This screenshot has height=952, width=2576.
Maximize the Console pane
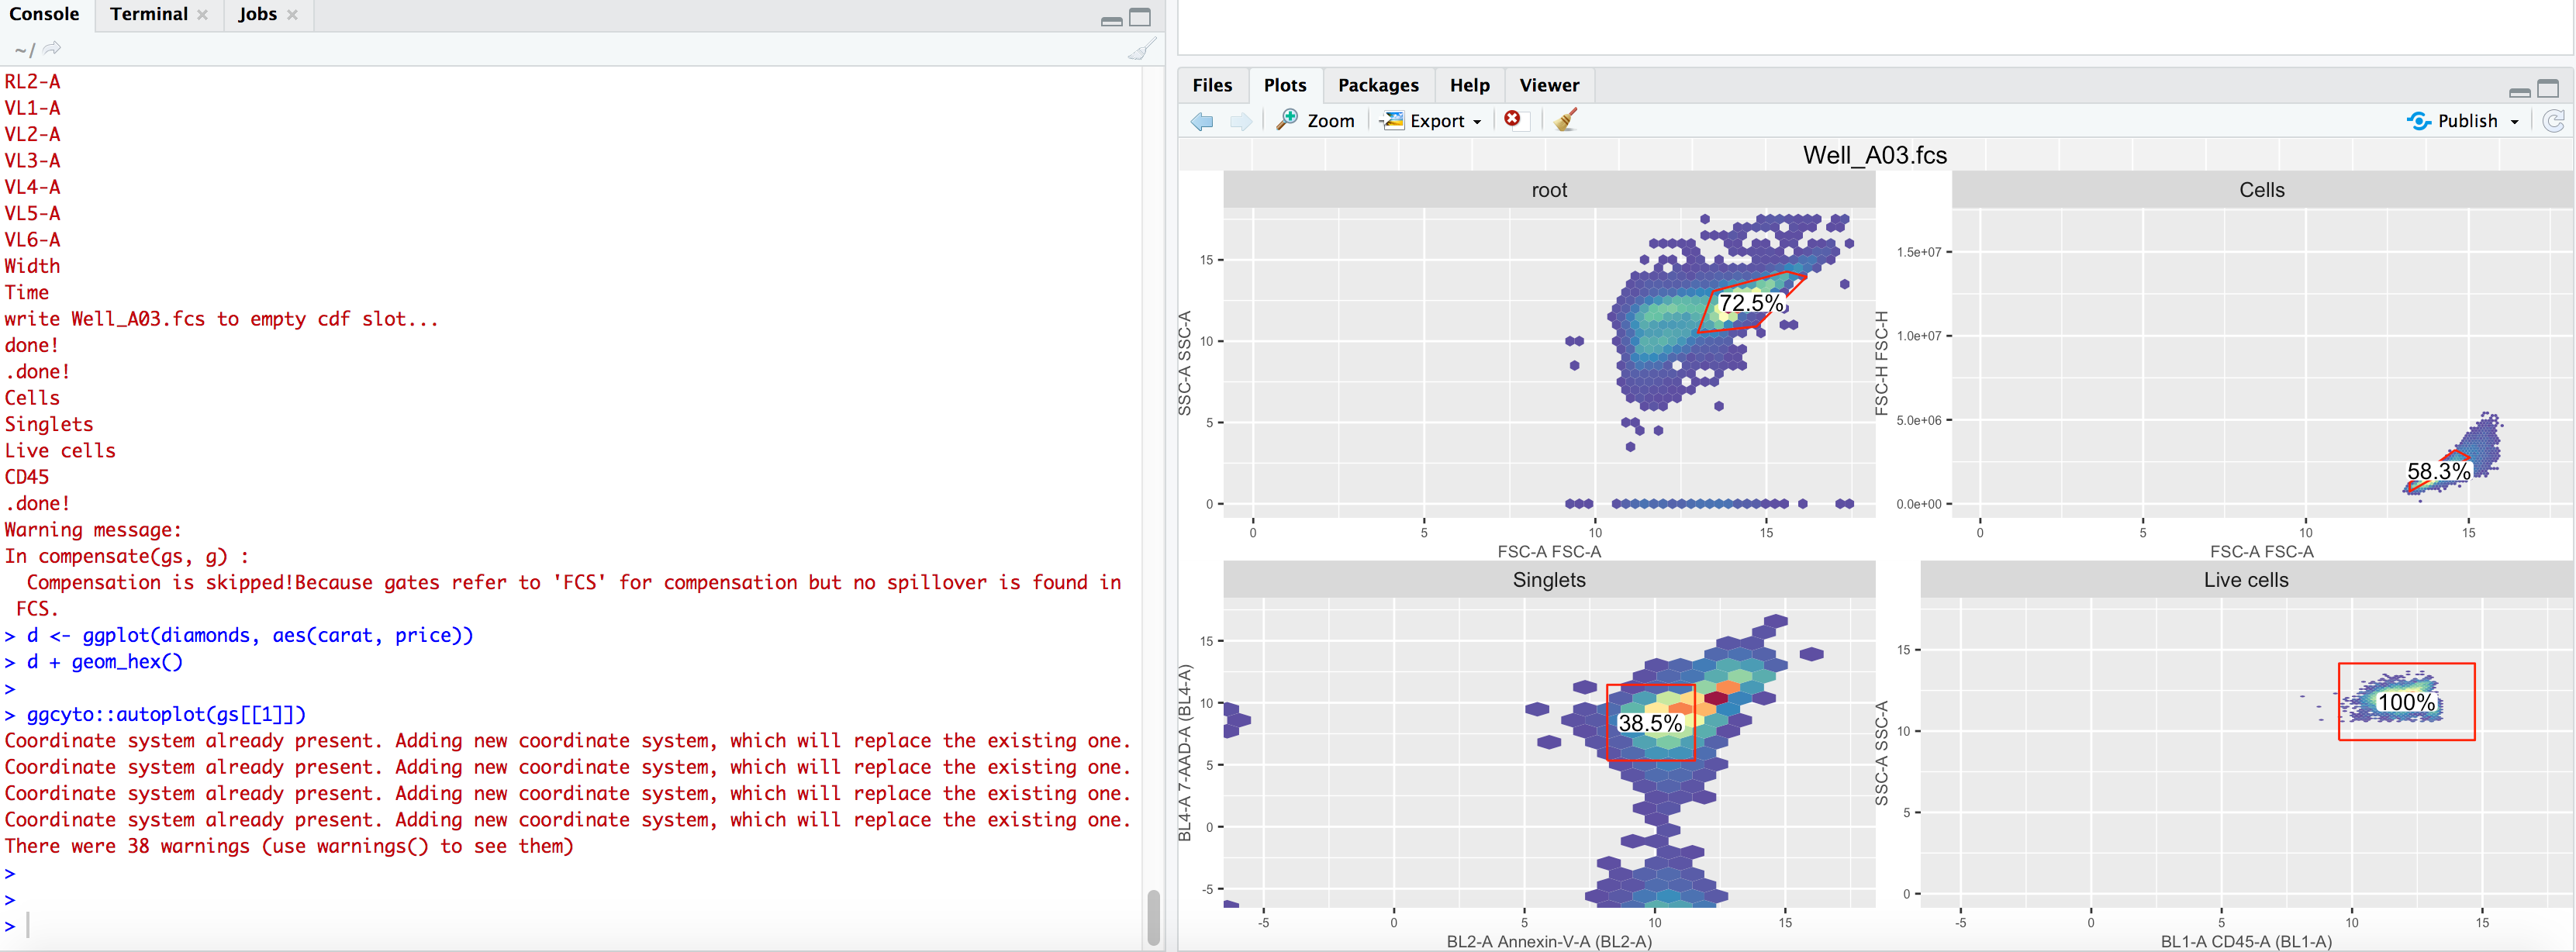(x=1141, y=17)
